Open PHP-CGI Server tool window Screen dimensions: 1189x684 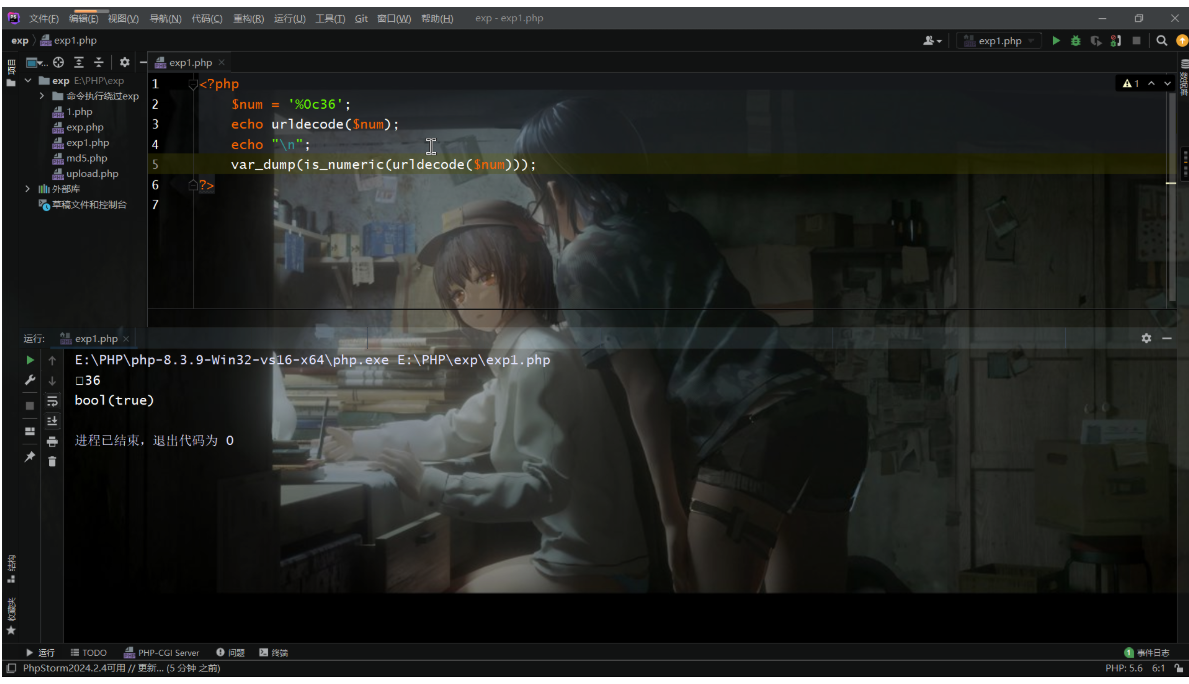[162, 653]
